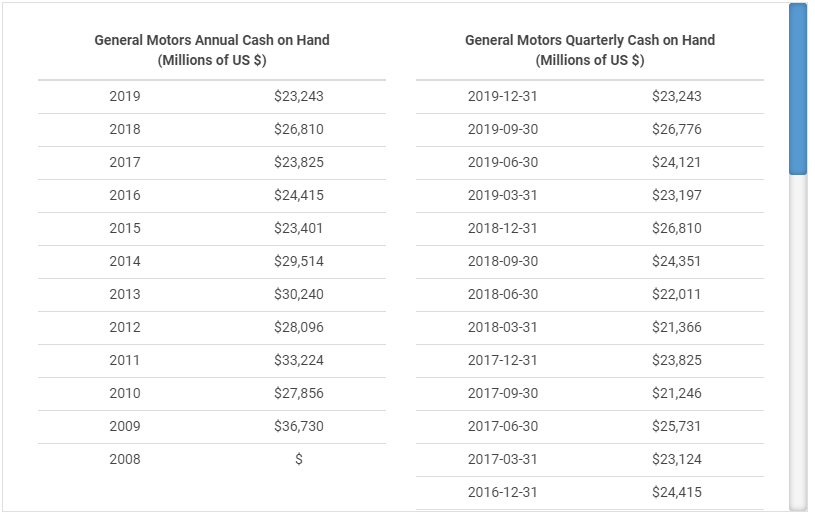
Task: Click the $24,121 quarterly value
Action: coord(677,162)
